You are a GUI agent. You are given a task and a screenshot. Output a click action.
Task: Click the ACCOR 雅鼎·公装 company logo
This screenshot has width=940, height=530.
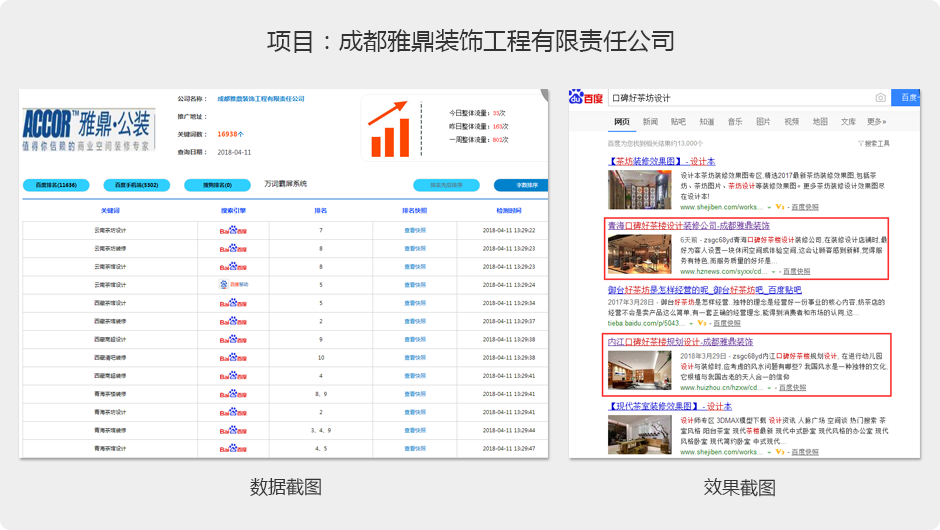[89, 130]
